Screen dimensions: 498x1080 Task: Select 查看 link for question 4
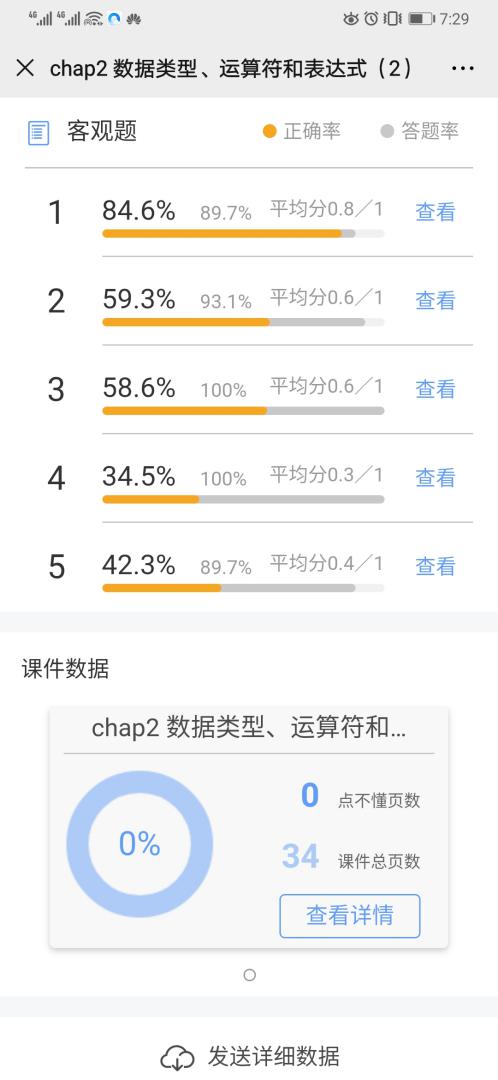(x=435, y=477)
